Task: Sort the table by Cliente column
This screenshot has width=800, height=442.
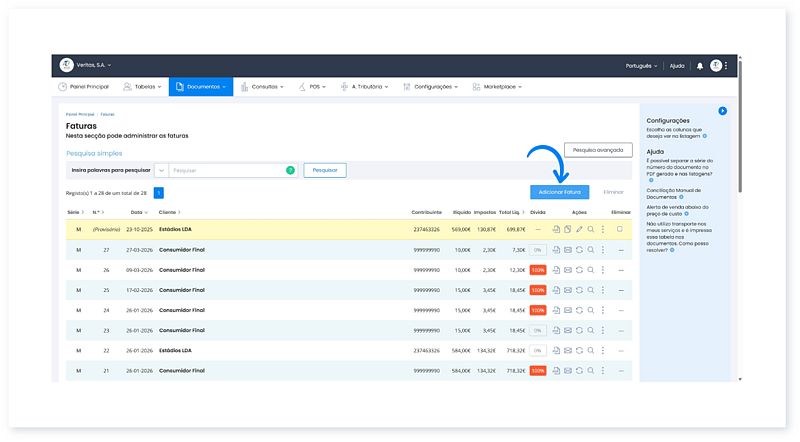Action: [169, 212]
